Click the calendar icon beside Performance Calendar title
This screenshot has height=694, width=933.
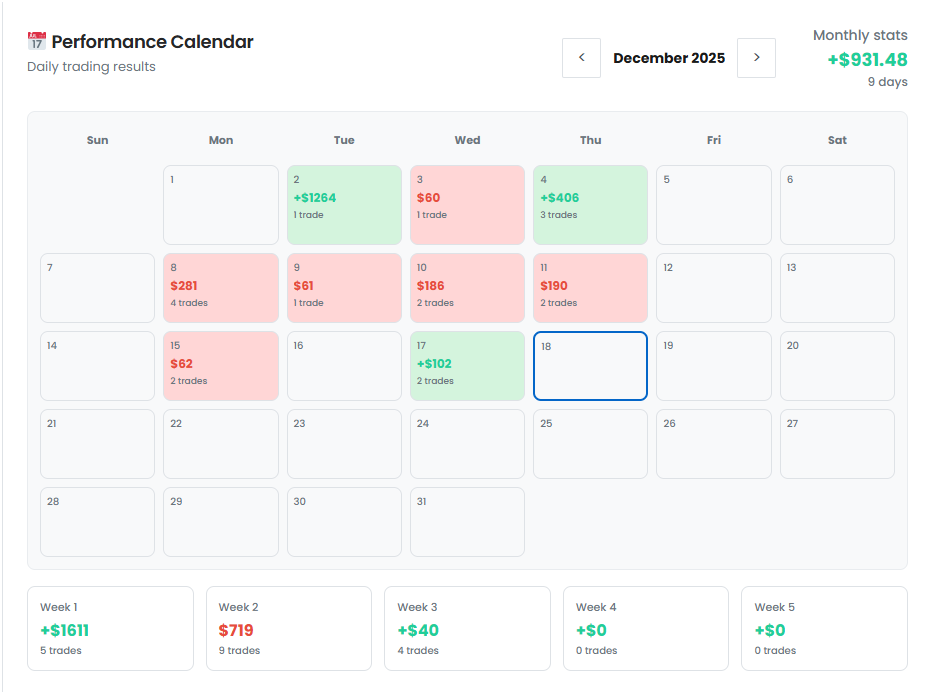pyautogui.click(x=36, y=40)
